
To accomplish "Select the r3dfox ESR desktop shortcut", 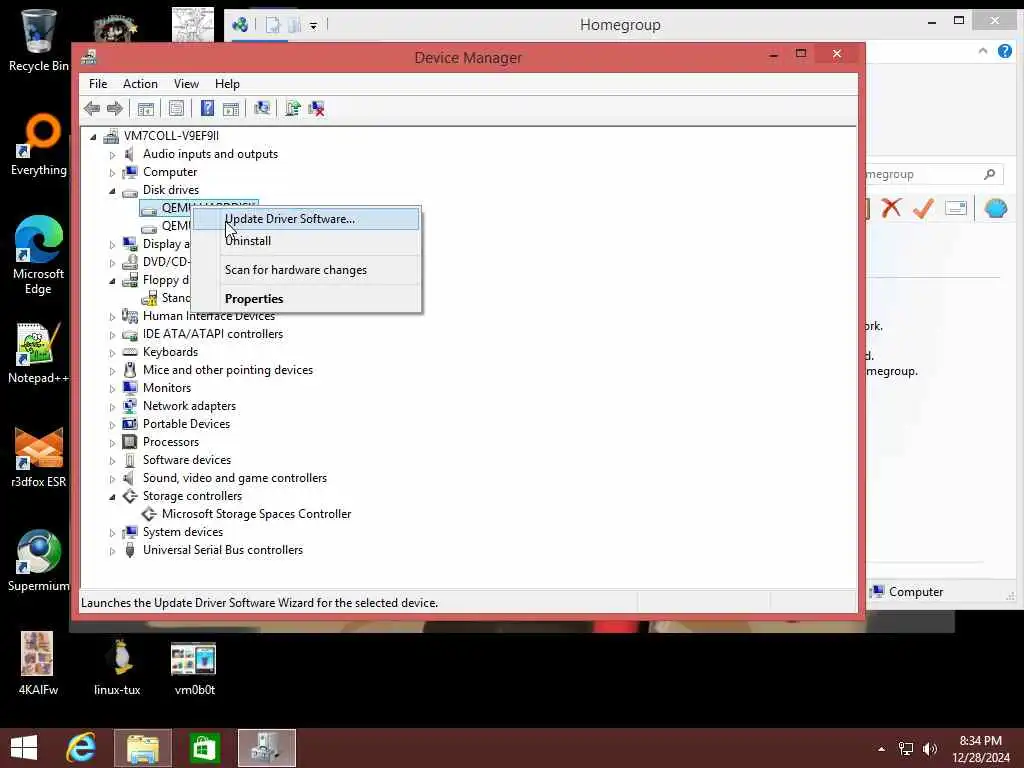I will [x=39, y=457].
